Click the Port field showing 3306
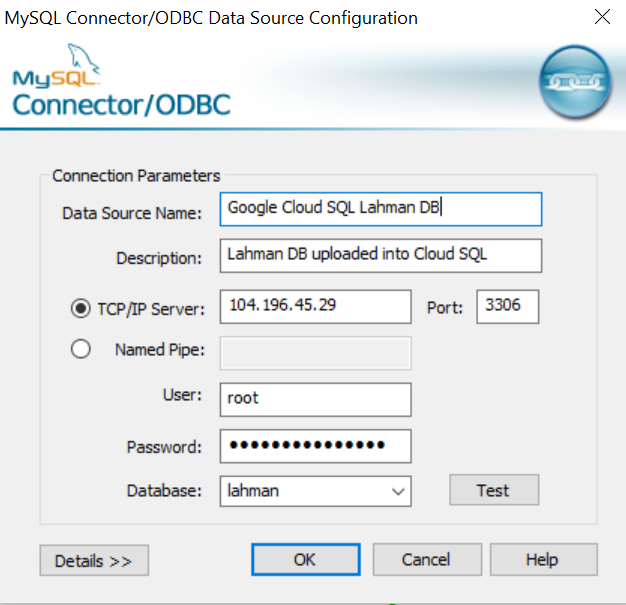626x605 pixels. click(508, 307)
